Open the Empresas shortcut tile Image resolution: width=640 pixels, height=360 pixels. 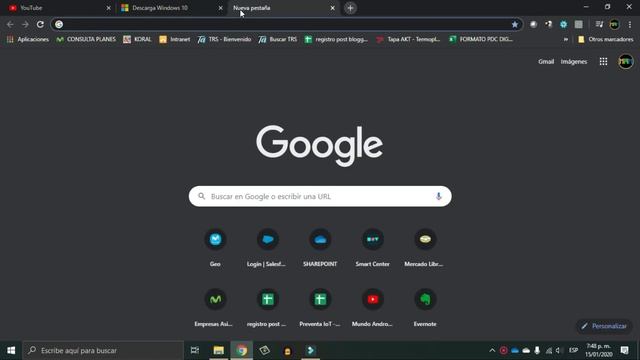click(x=215, y=307)
